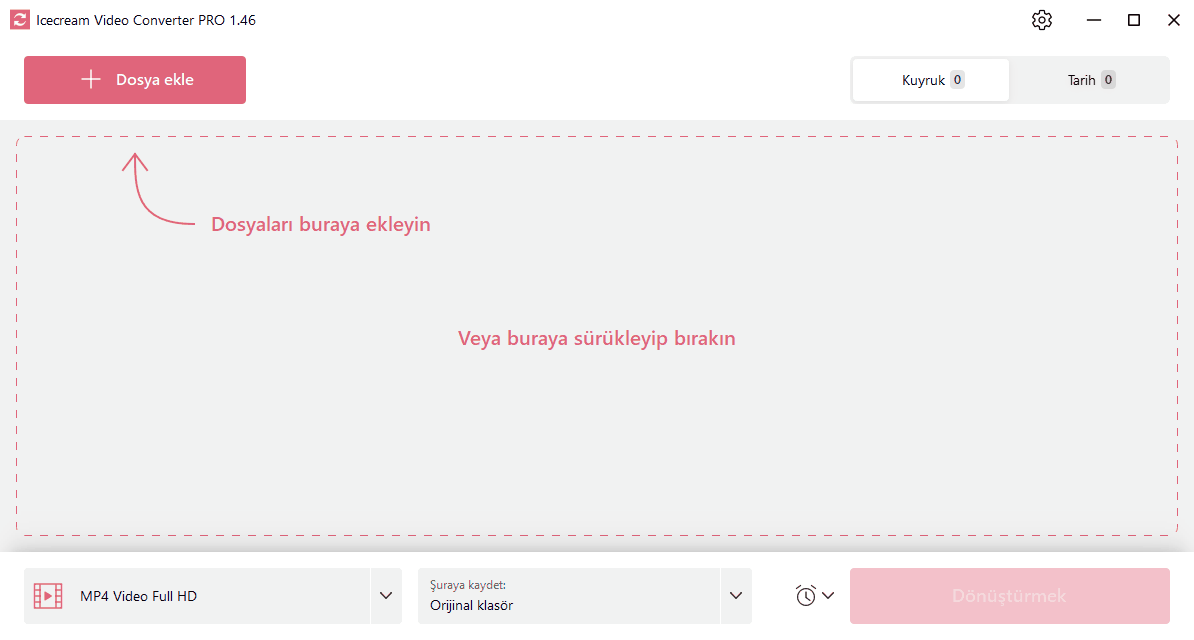1194x640 pixels.
Task: Click the Veya buraya sürükleyip bırakın drop area
Action: click(596, 338)
